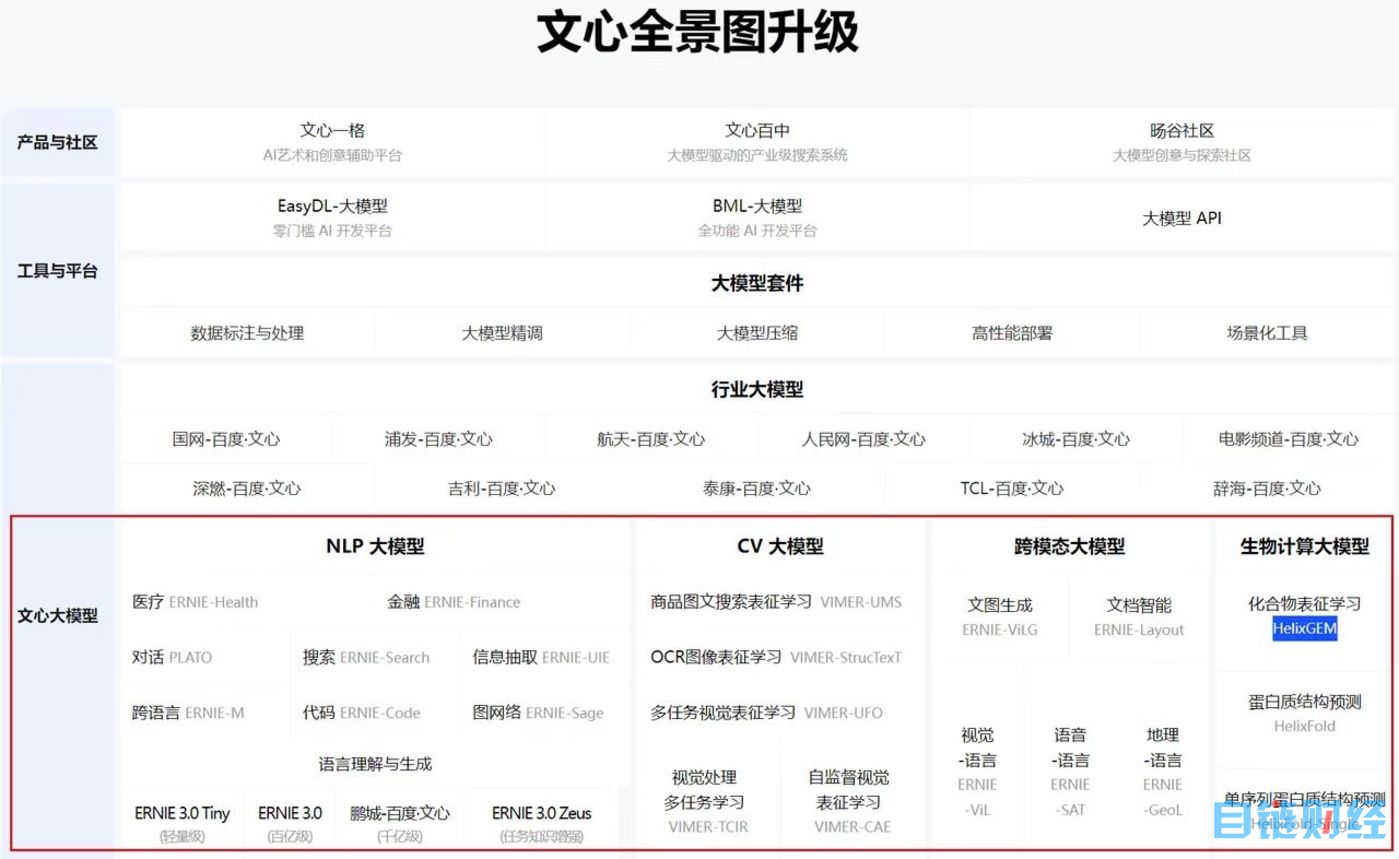Click the 跨模态大模型 heading
The height and width of the screenshot is (859, 1399).
(x=1069, y=546)
